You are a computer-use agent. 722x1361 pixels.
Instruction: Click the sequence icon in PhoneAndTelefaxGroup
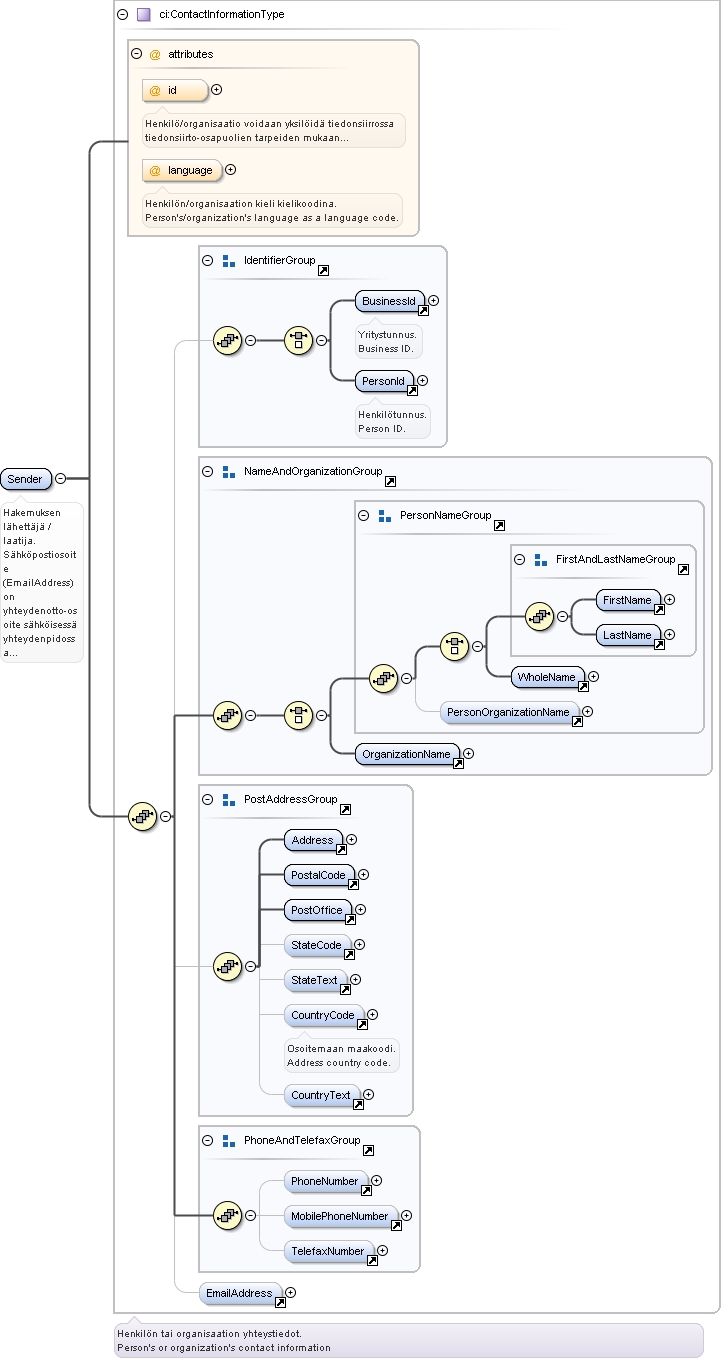[228, 1215]
